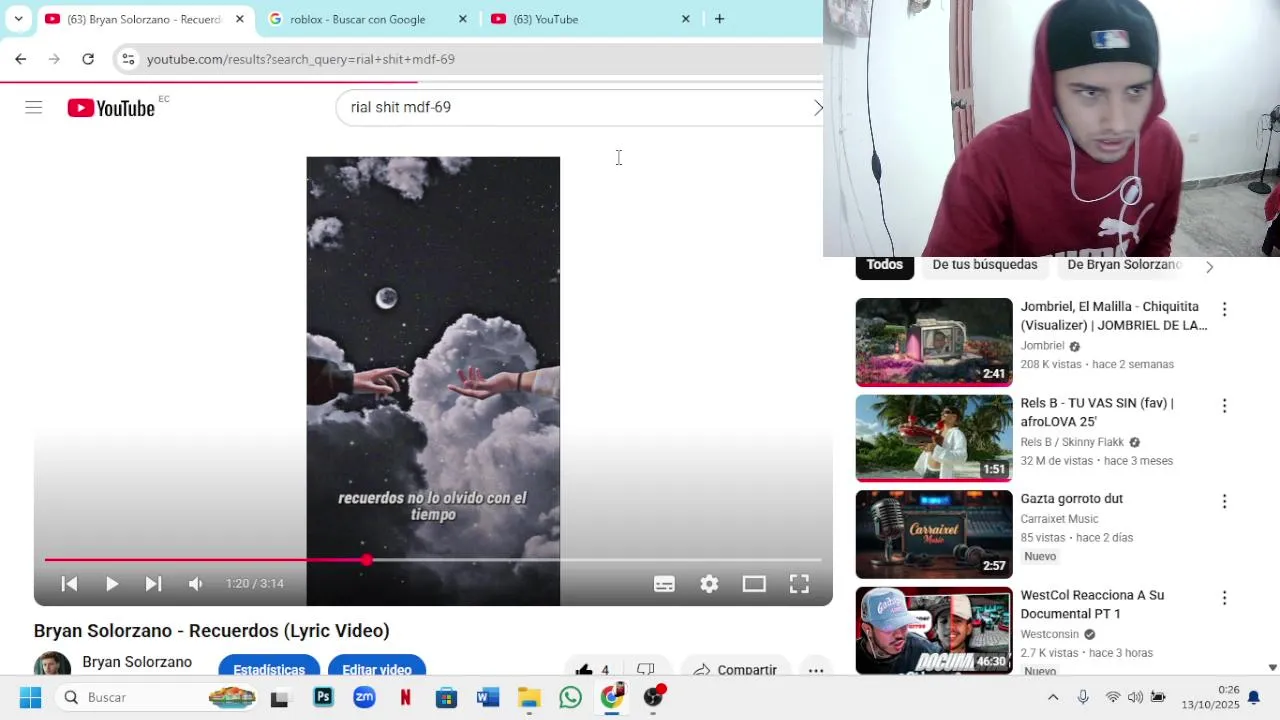Toggle subtitles in the video player

664,584
